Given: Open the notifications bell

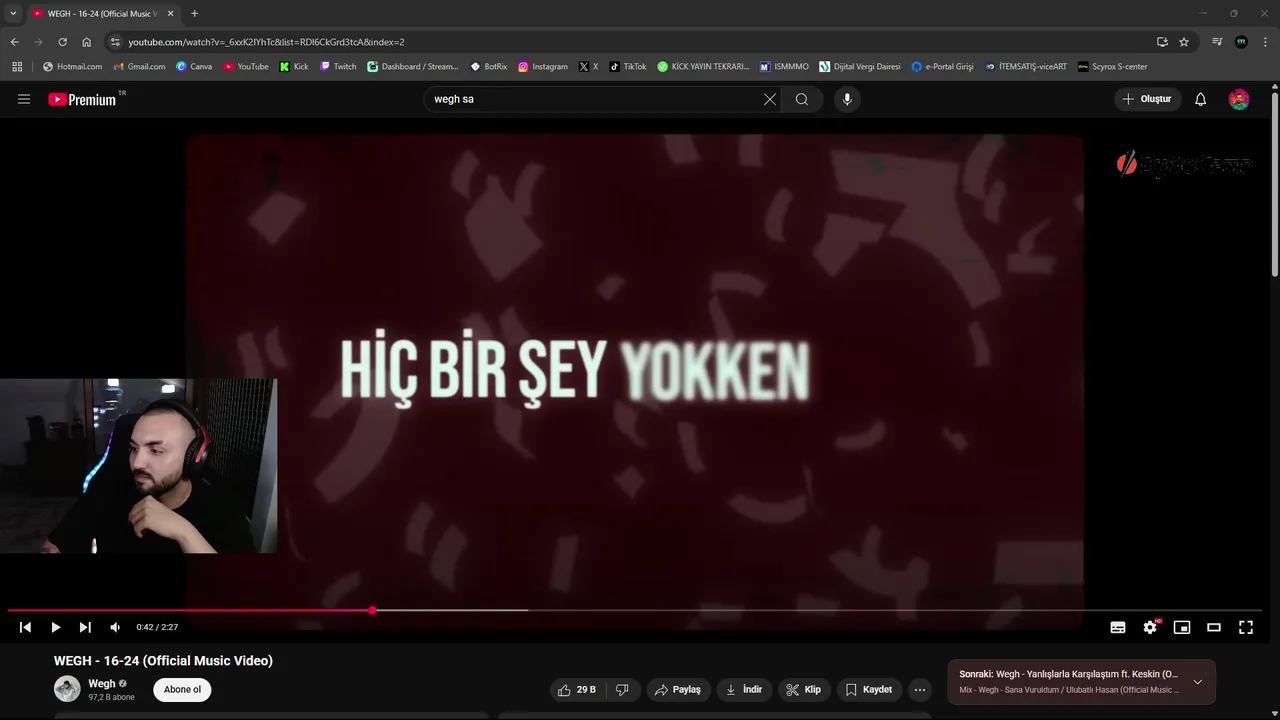Looking at the screenshot, I should coord(1201,99).
